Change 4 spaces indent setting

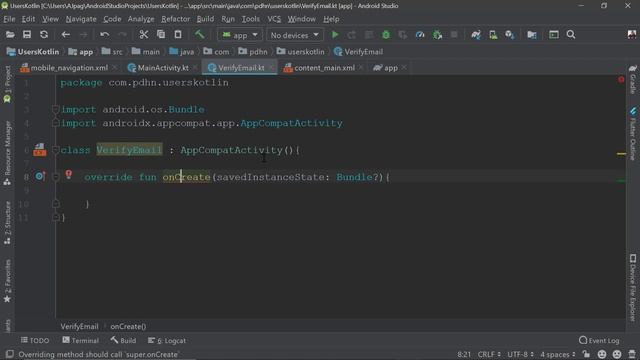557,354
